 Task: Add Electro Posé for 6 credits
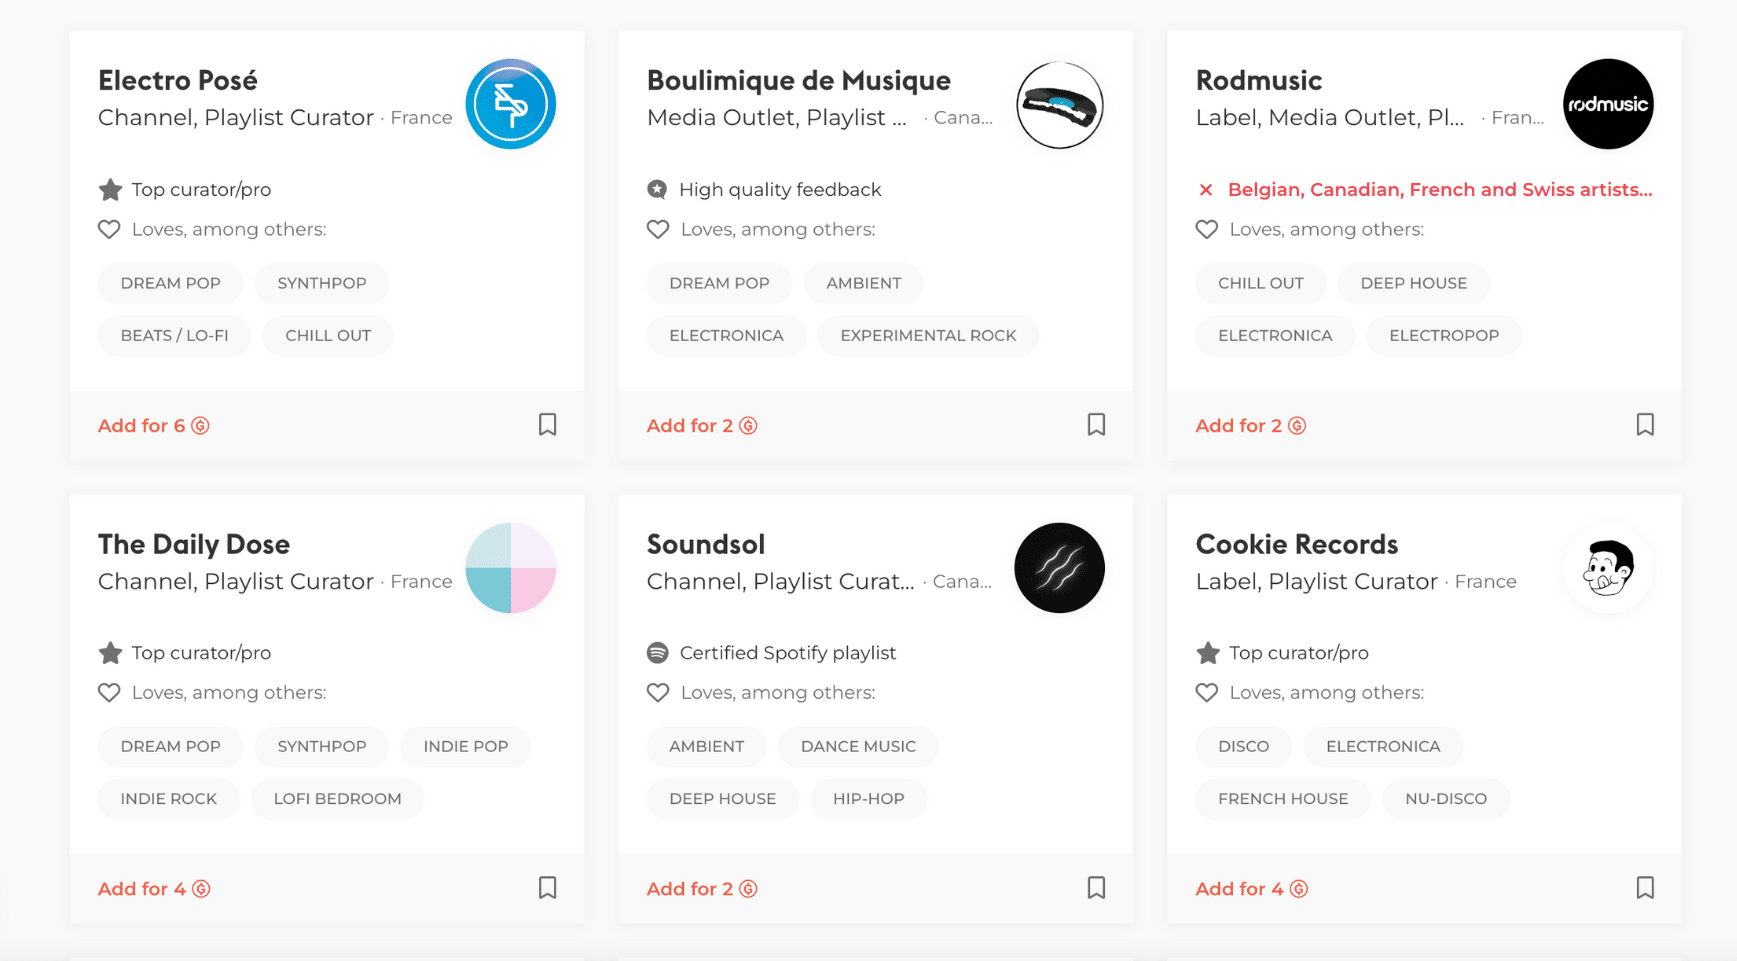pos(154,425)
